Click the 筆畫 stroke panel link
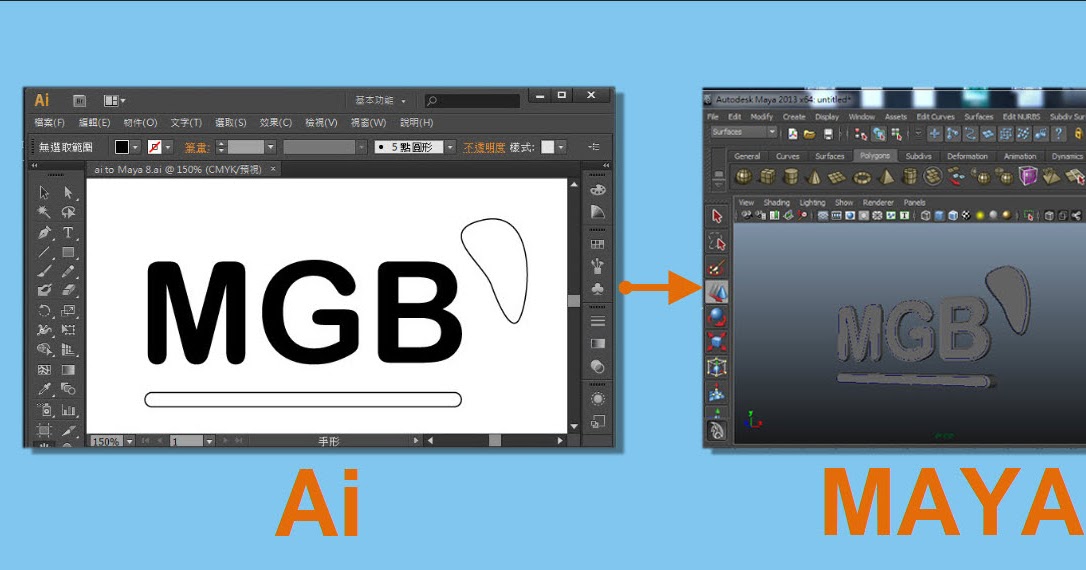The width and height of the screenshot is (1086, 570). tap(196, 148)
